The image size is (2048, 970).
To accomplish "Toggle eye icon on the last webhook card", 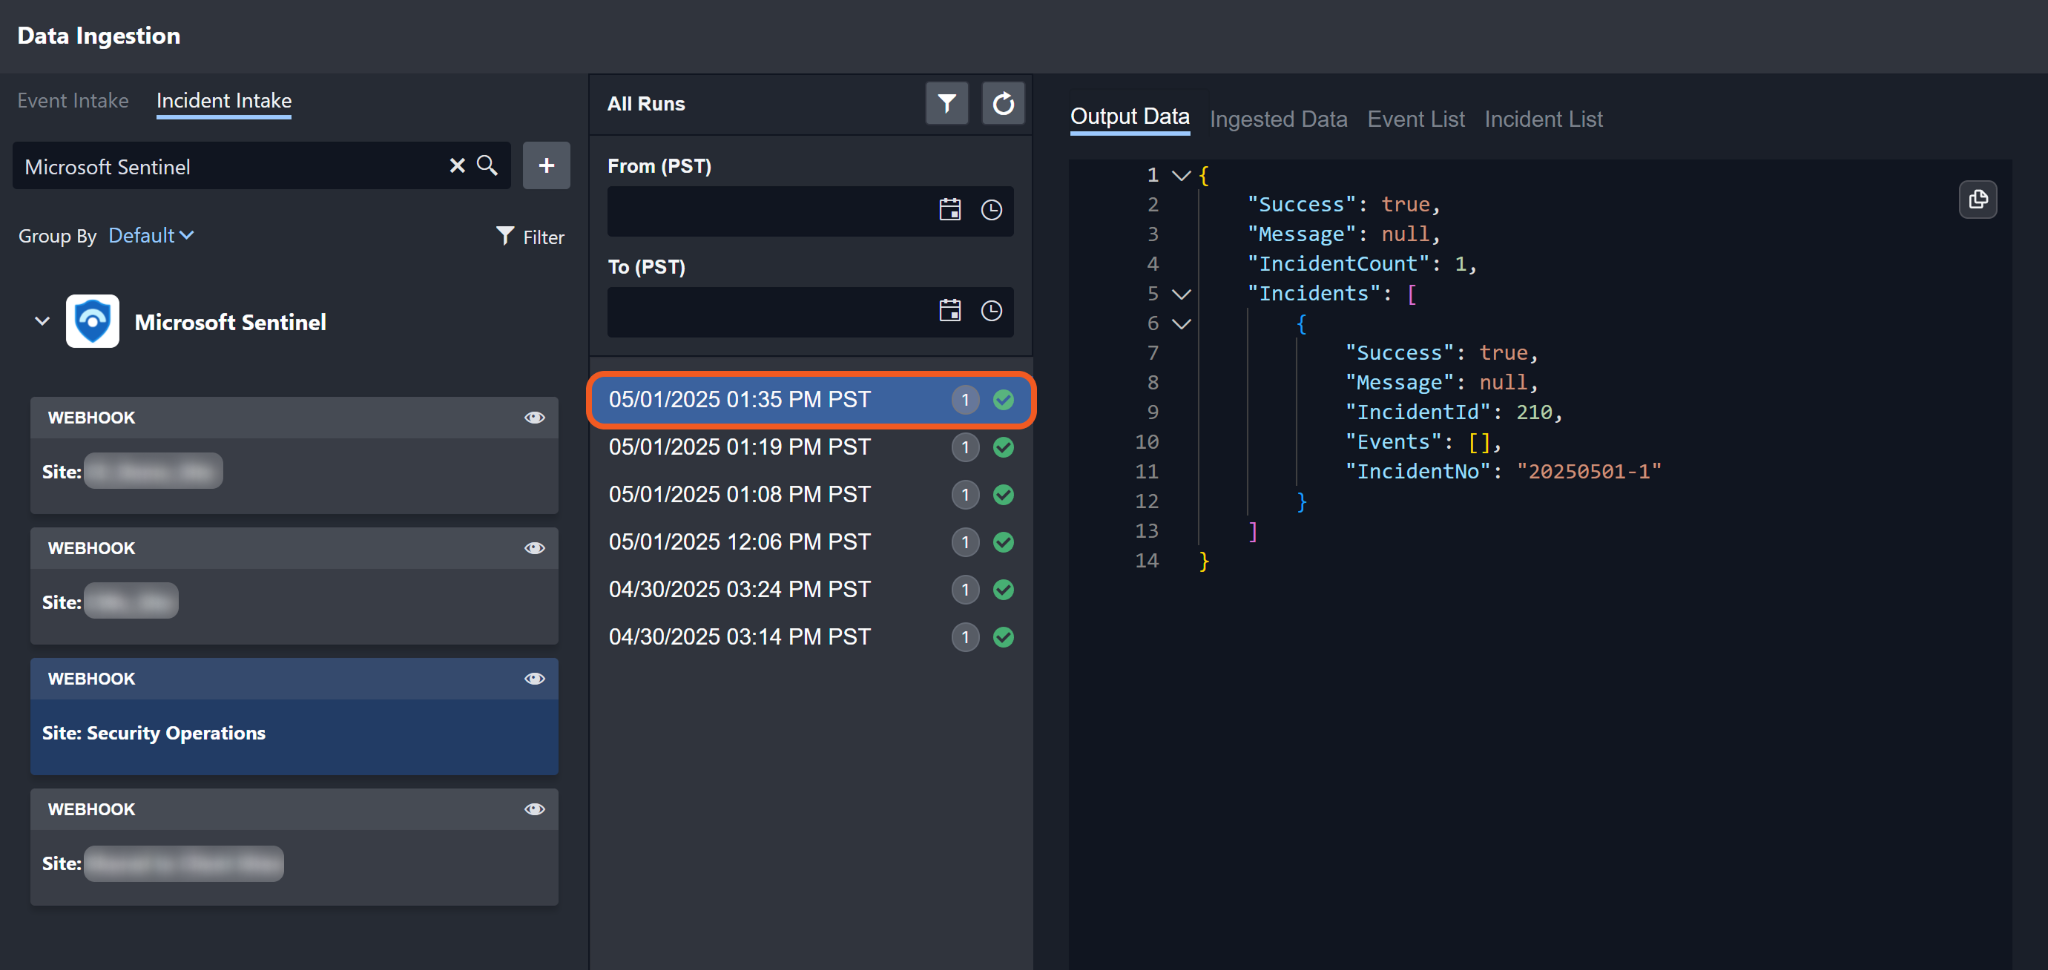I will point(535,809).
